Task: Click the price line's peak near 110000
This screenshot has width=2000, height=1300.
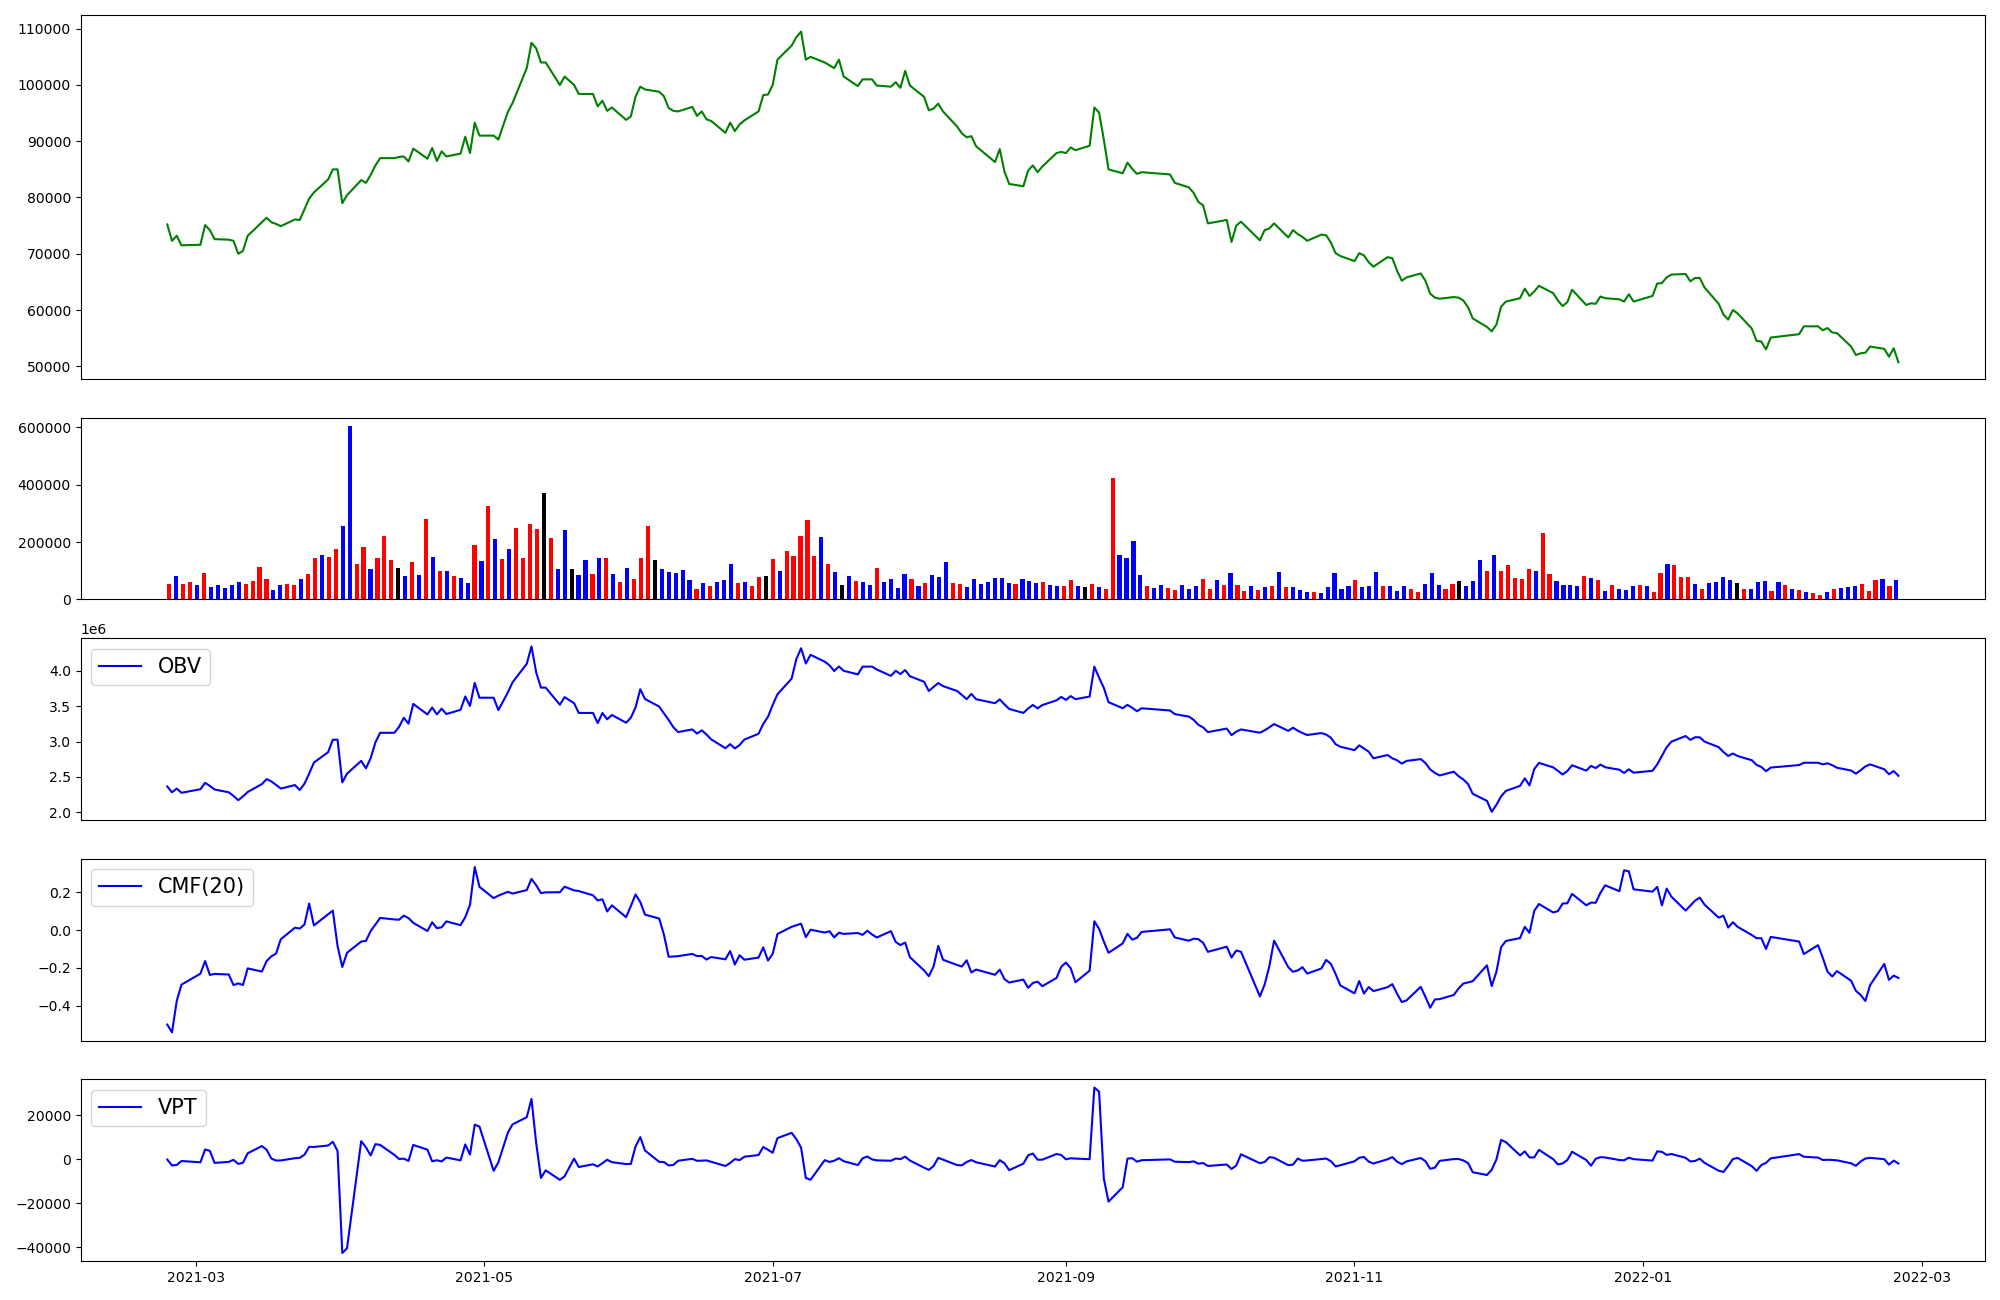Action: (801, 32)
